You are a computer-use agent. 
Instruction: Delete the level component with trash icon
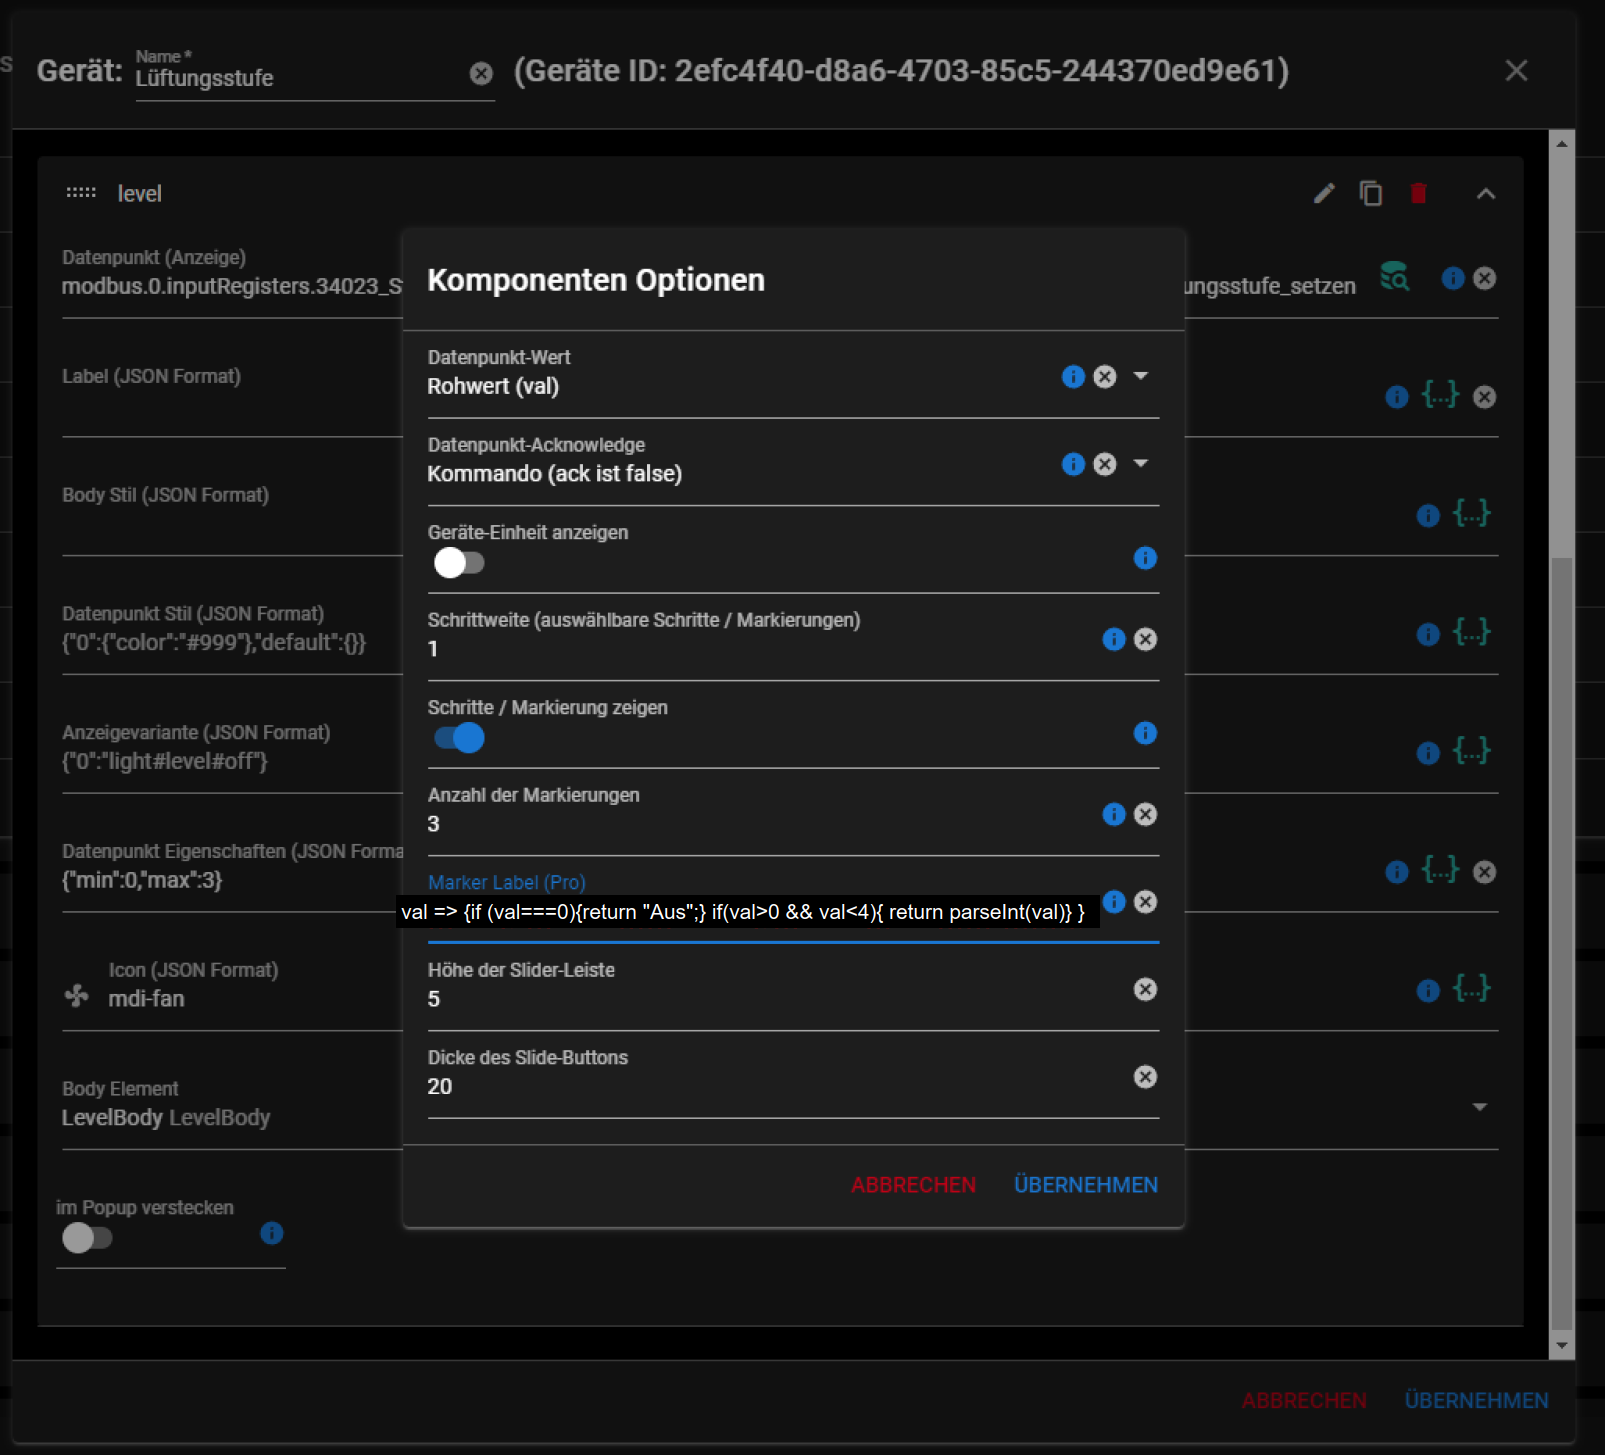1418,193
